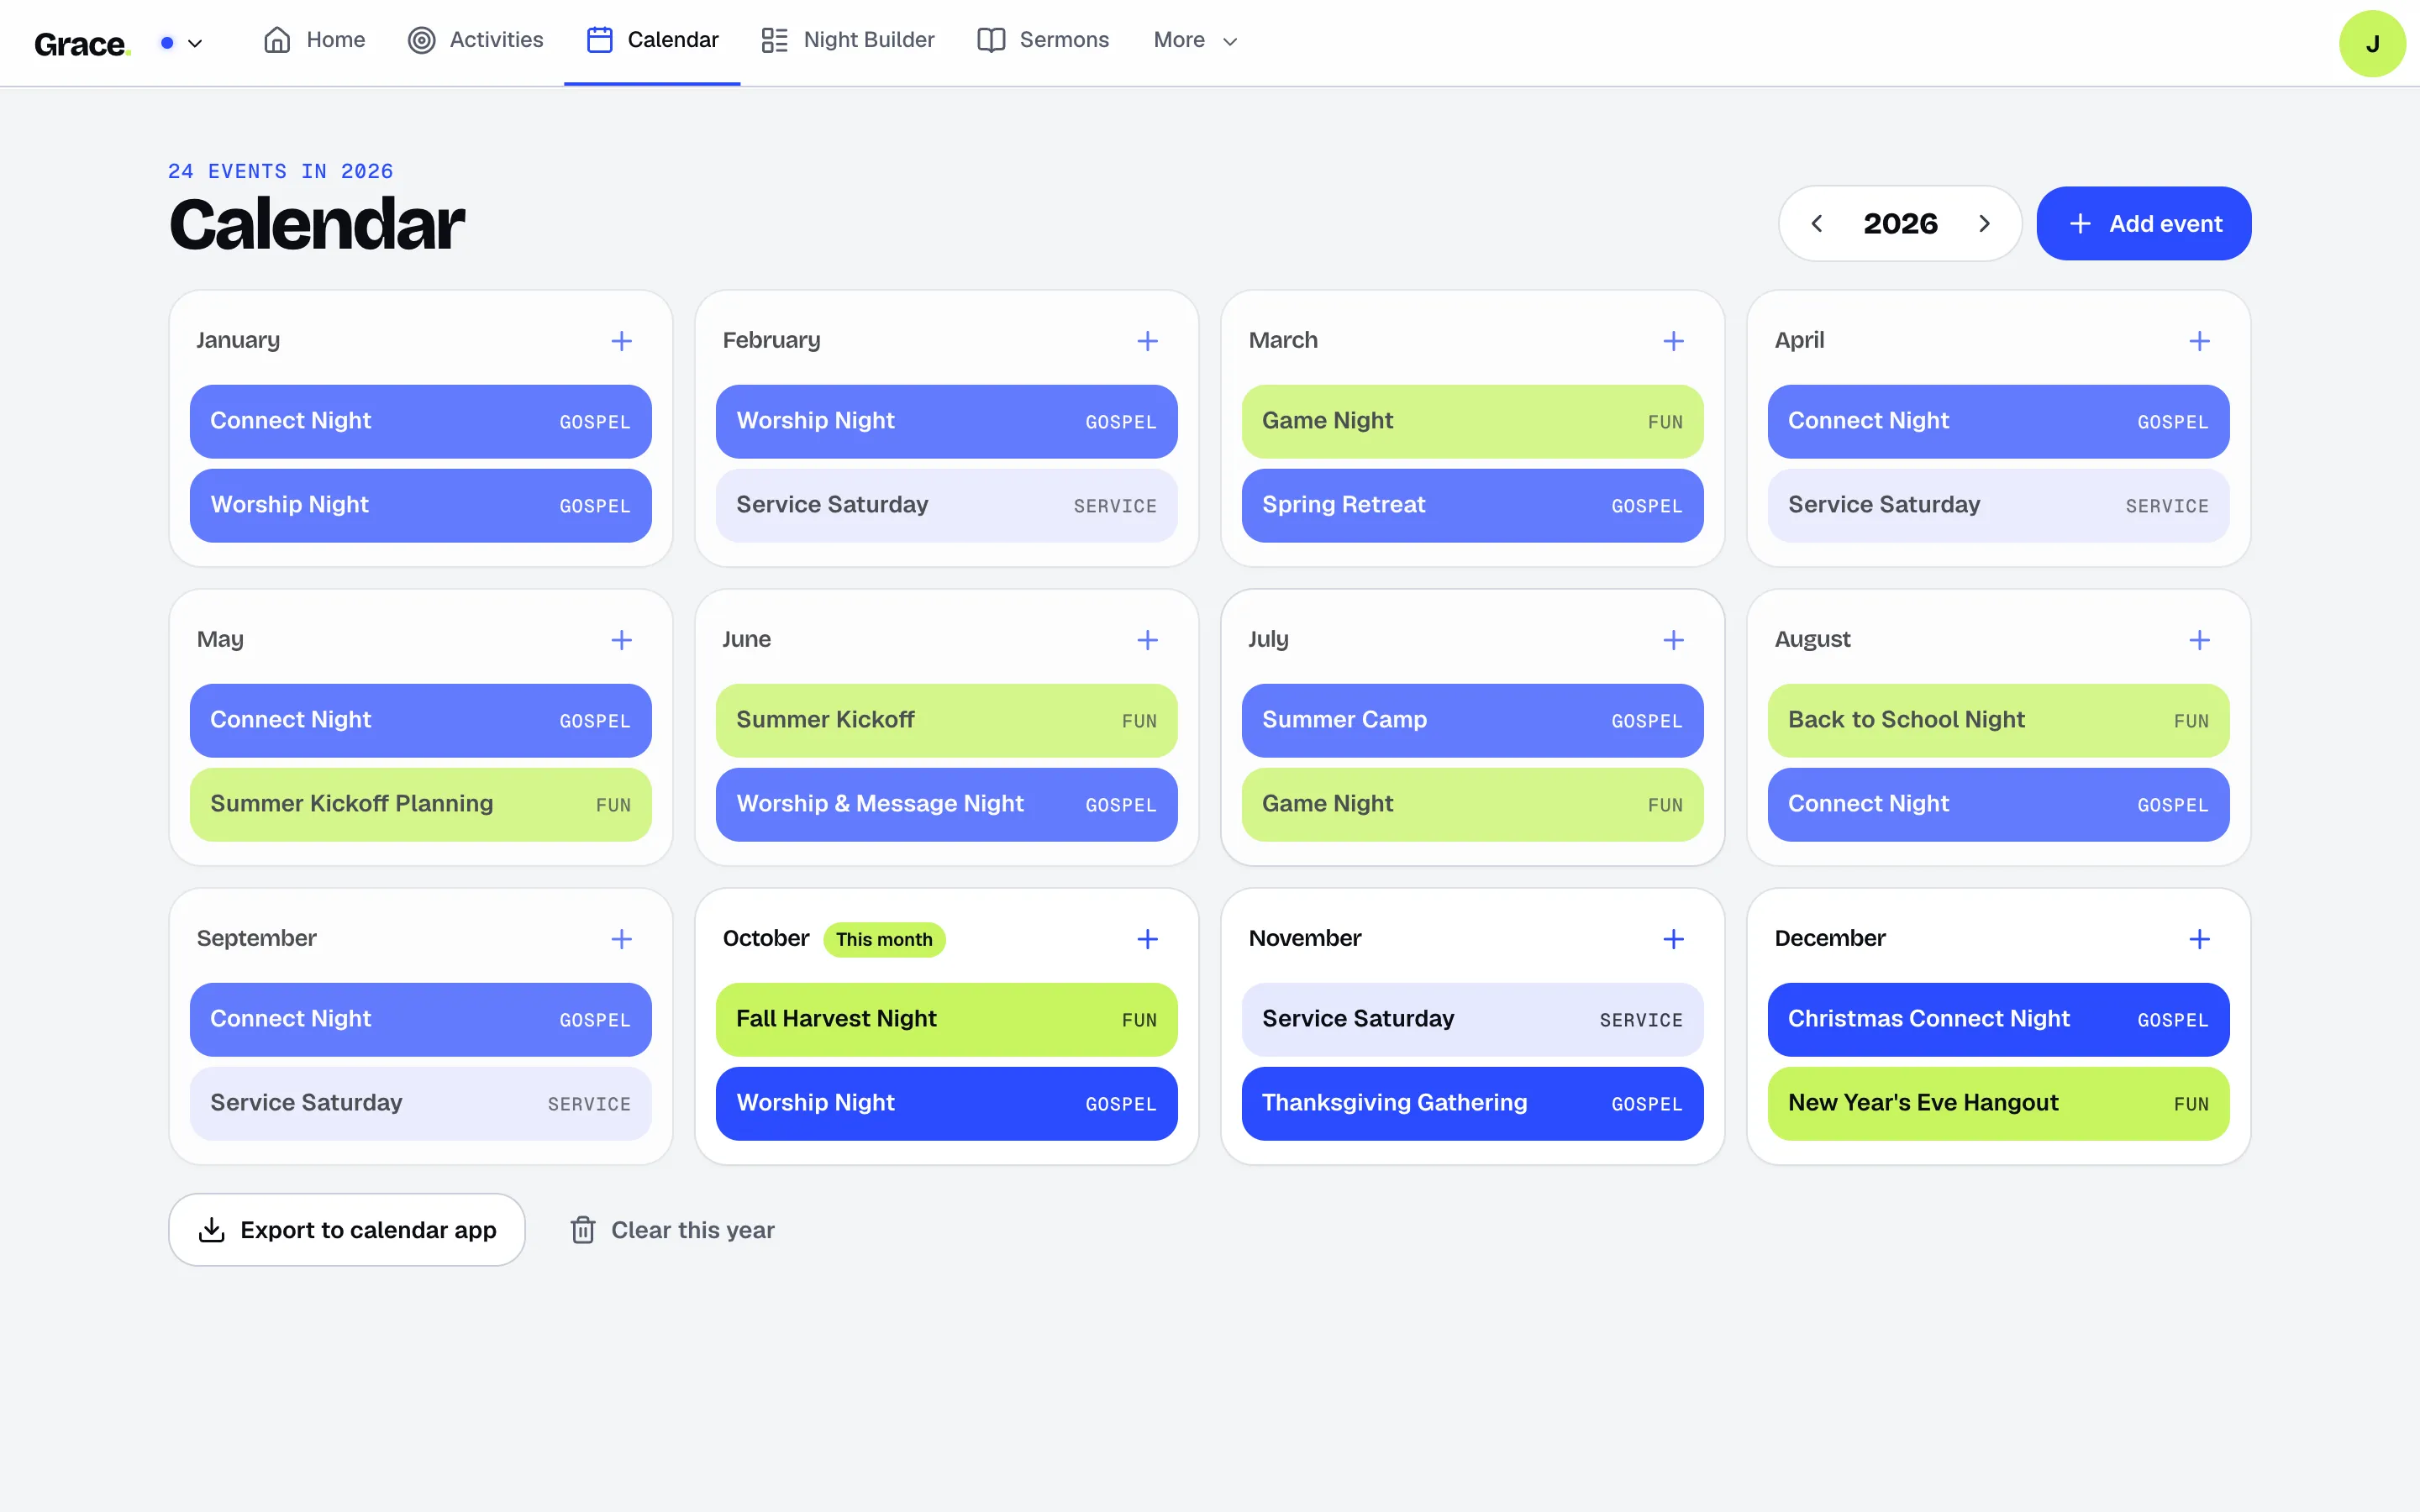Screen dimensions: 2420x1512
Task: Open the Activities tab
Action: (475, 40)
